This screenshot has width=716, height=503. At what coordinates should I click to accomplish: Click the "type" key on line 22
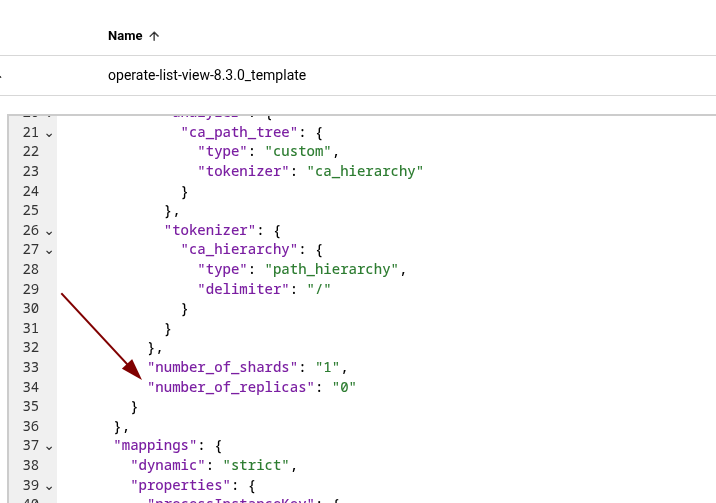tap(222, 152)
